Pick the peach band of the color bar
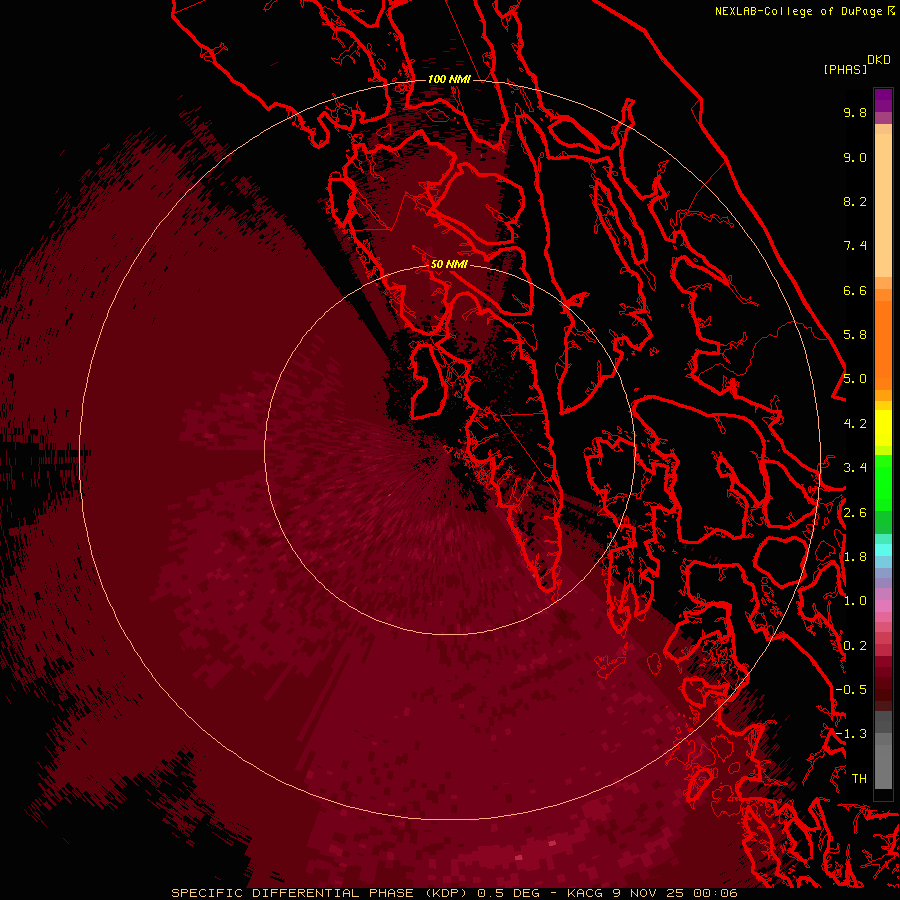This screenshot has width=900, height=900. [883, 207]
